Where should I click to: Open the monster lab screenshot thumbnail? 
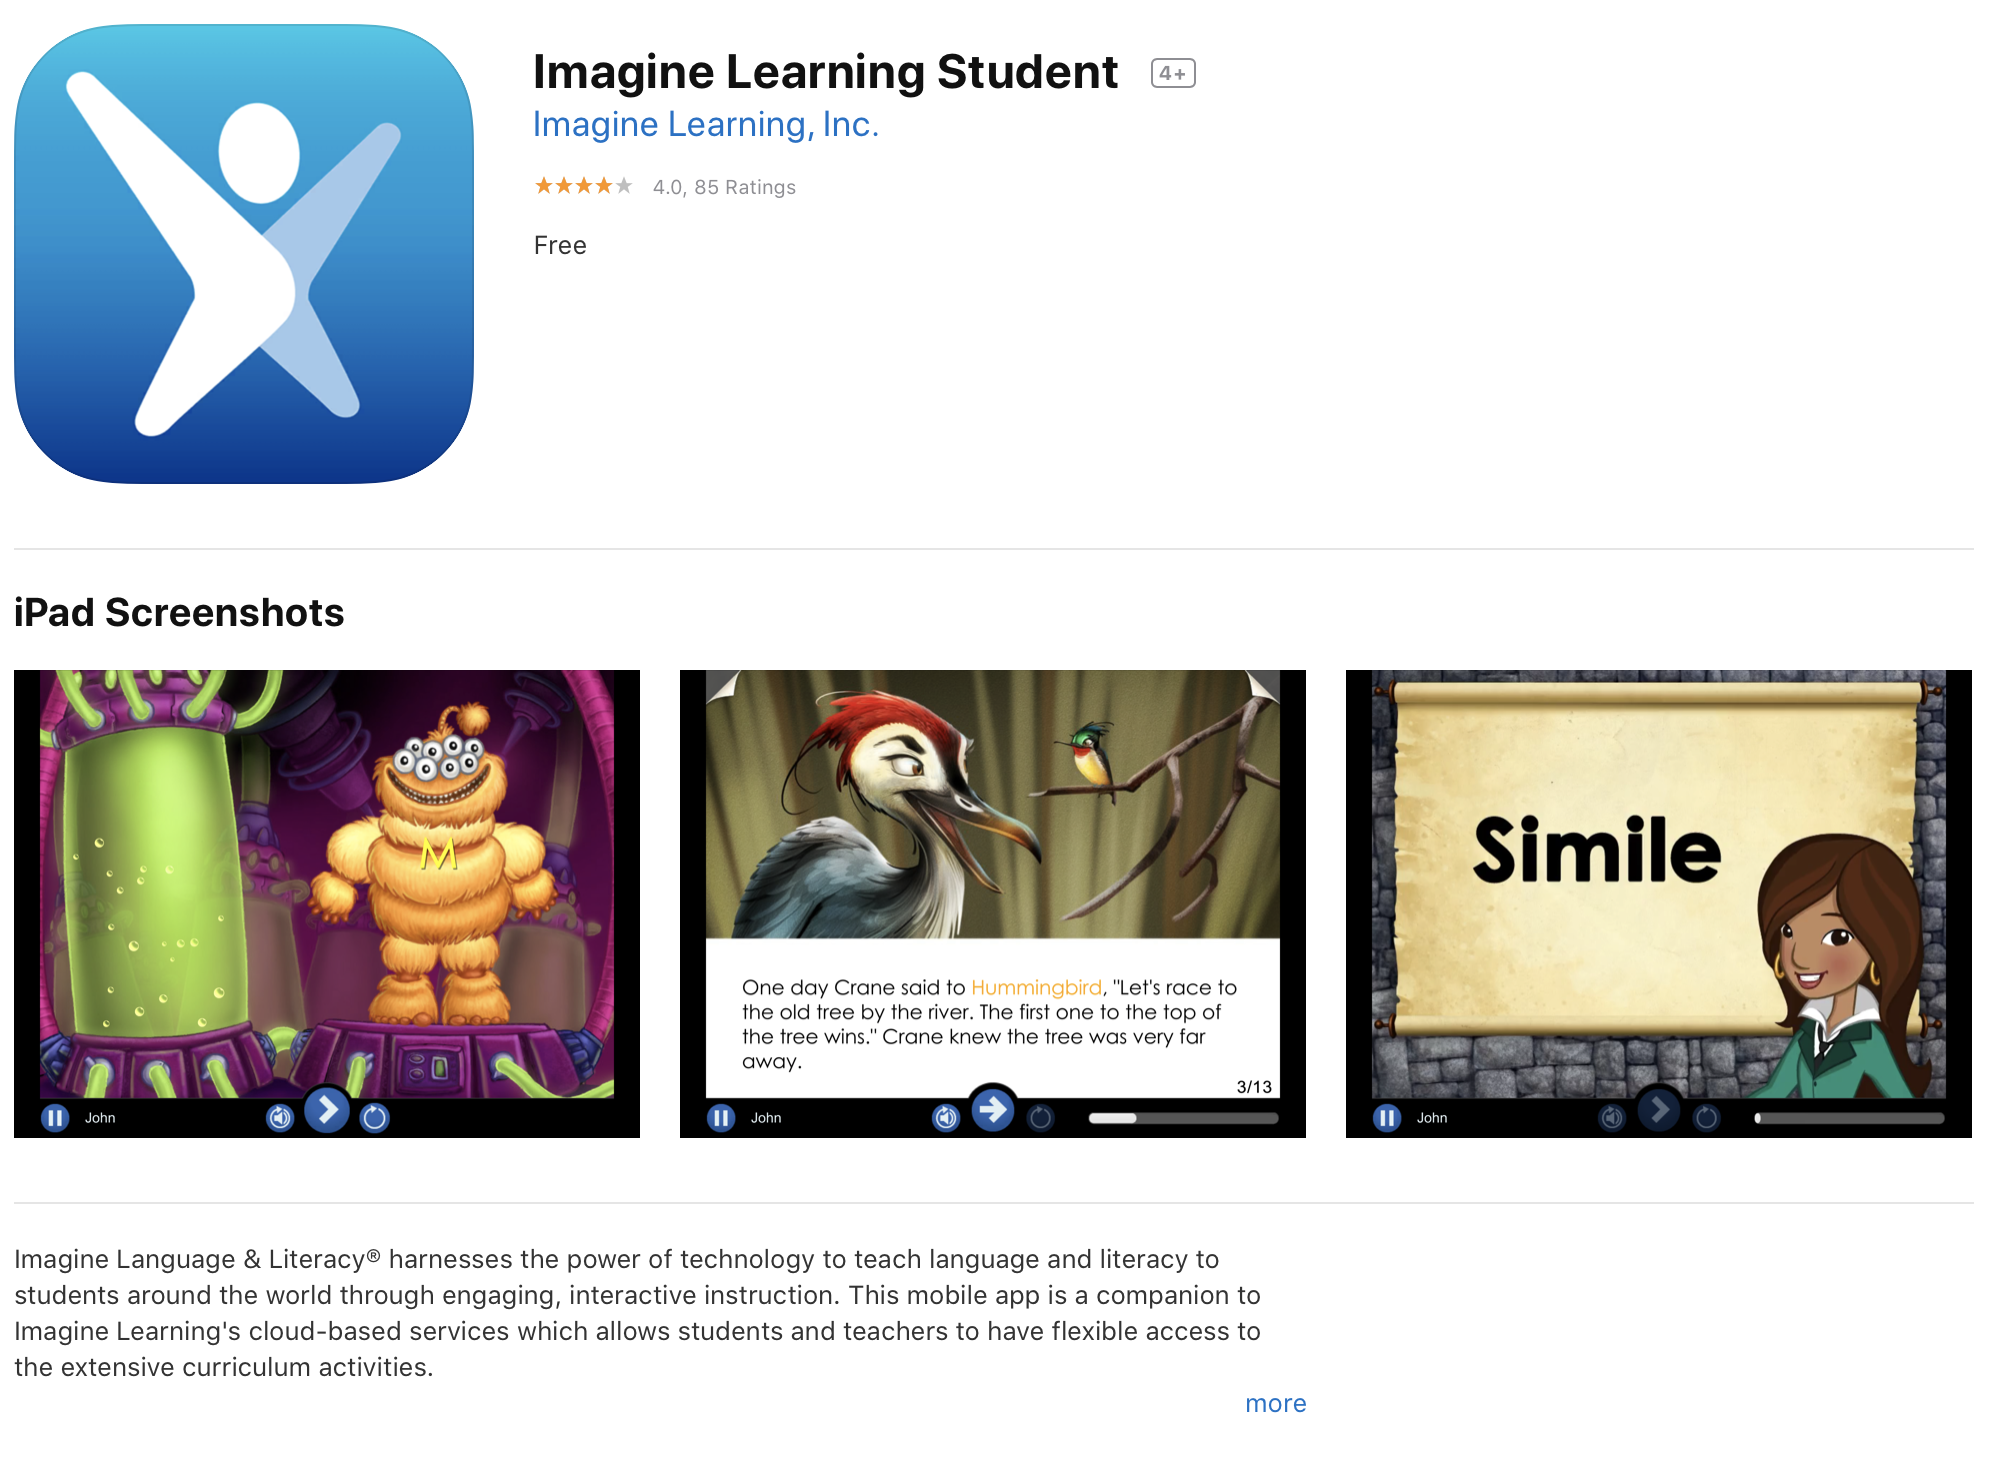pyautogui.click(x=327, y=904)
